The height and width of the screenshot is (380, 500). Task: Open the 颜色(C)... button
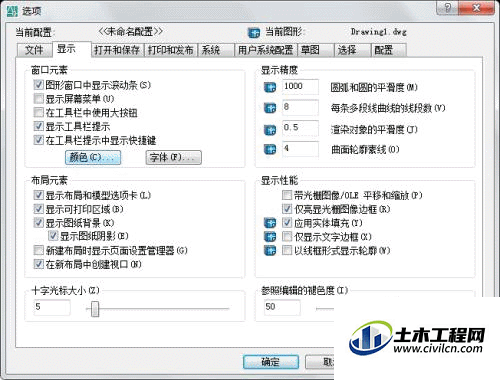point(93,157)
